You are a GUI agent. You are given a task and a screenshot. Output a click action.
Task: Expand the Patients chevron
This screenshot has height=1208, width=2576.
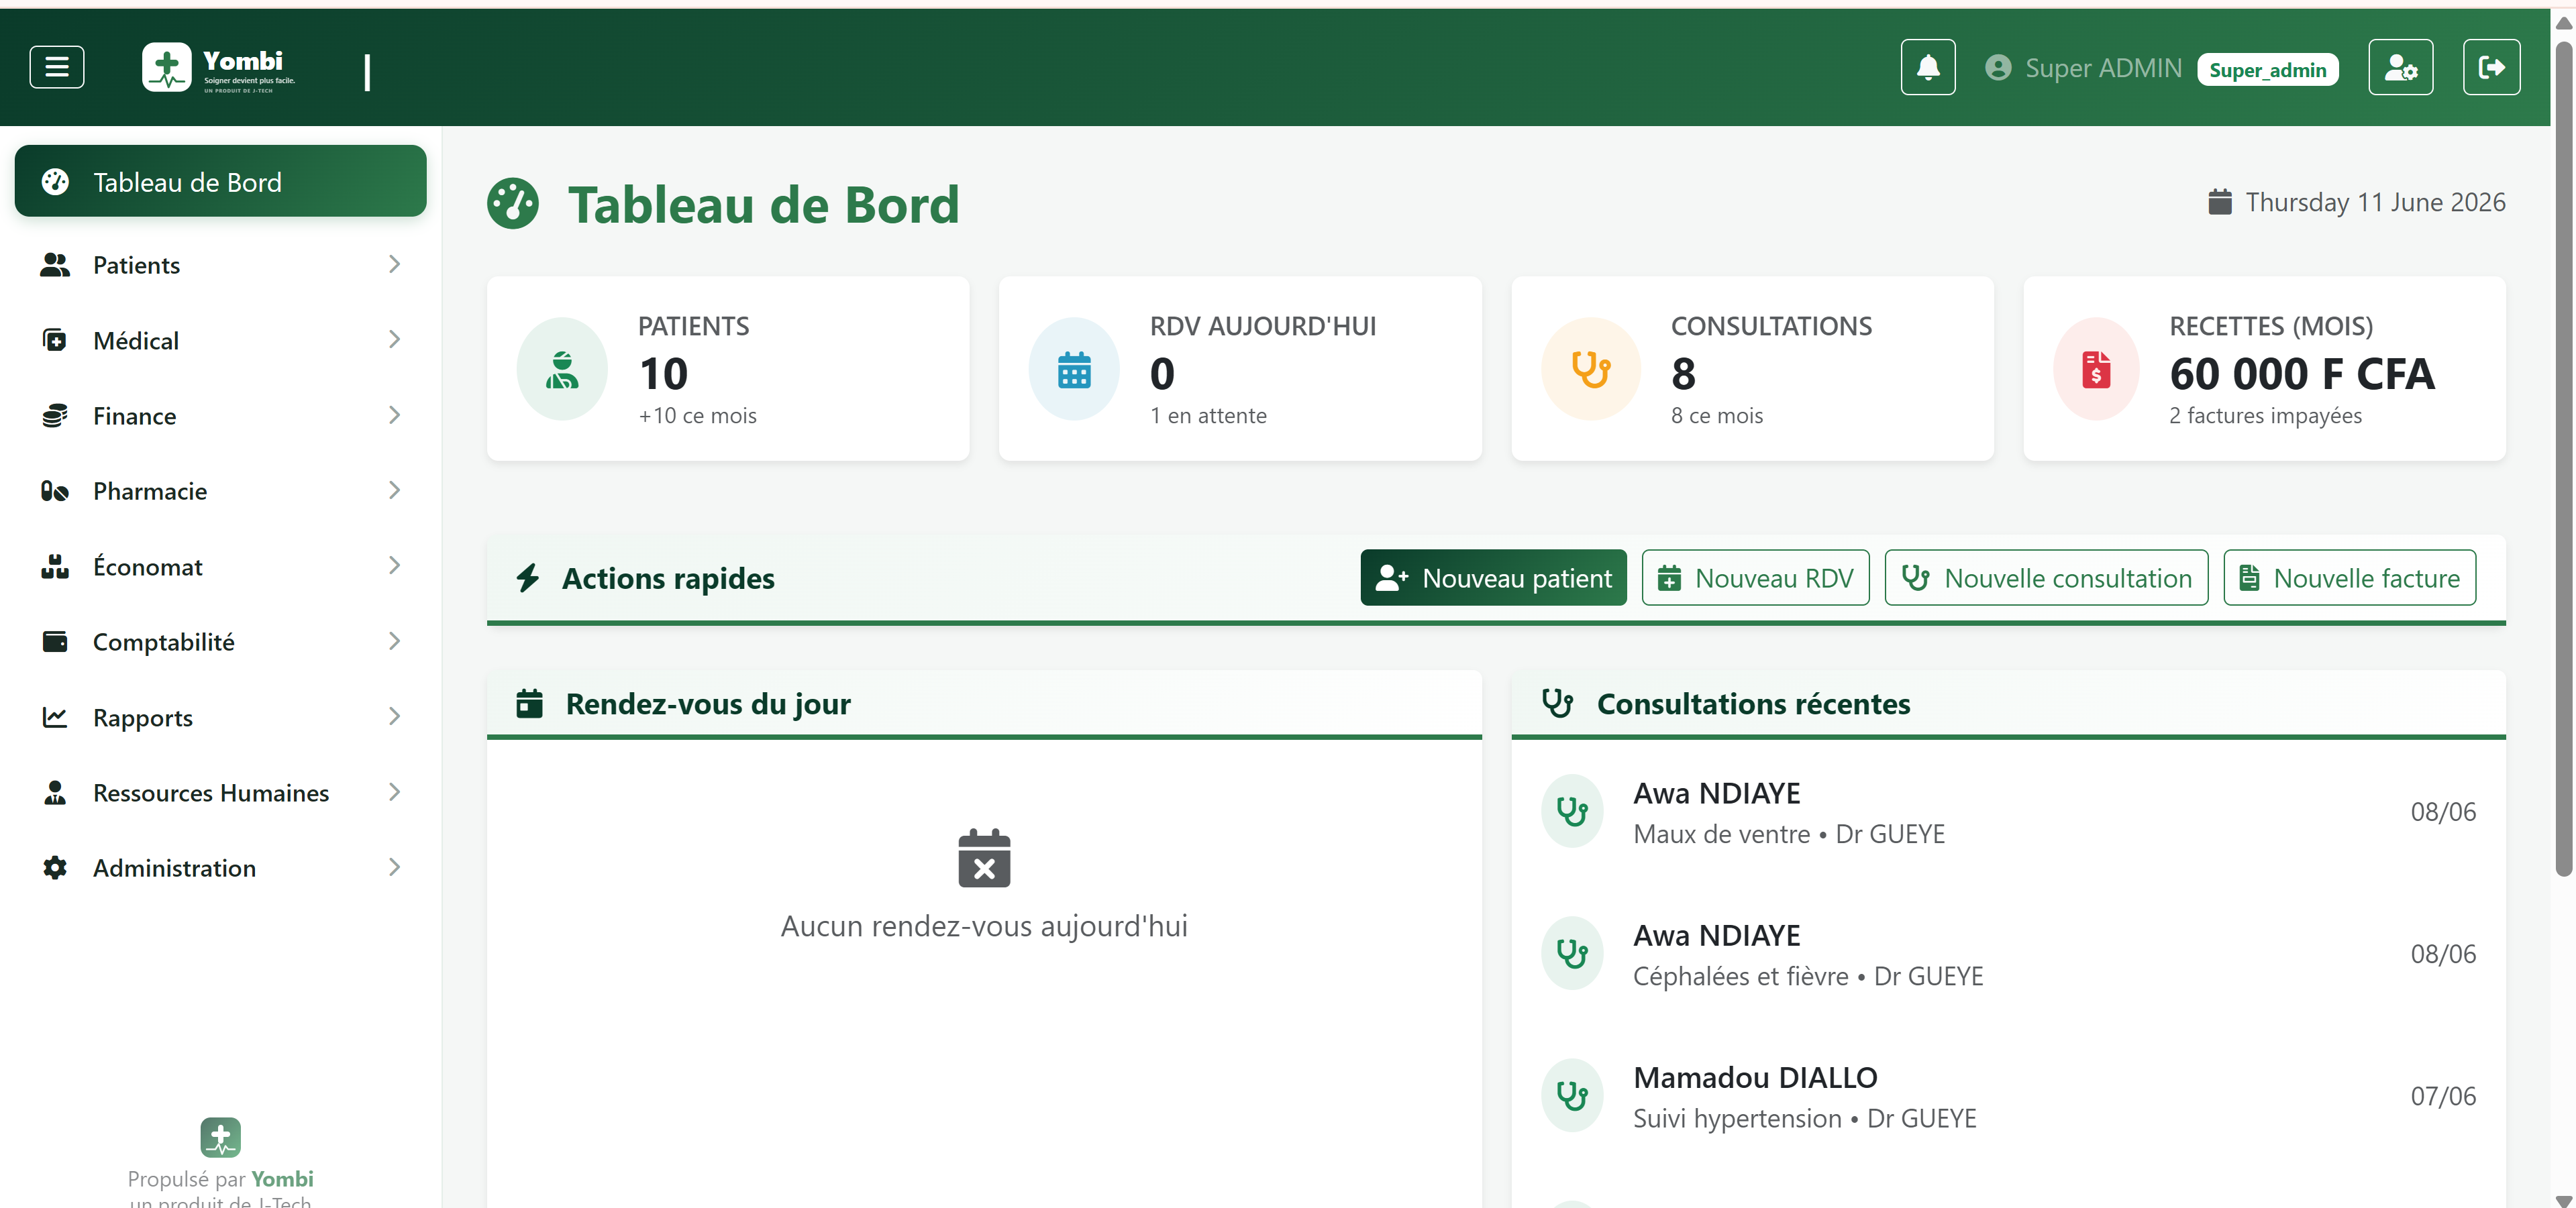click(x=394, y=264)
